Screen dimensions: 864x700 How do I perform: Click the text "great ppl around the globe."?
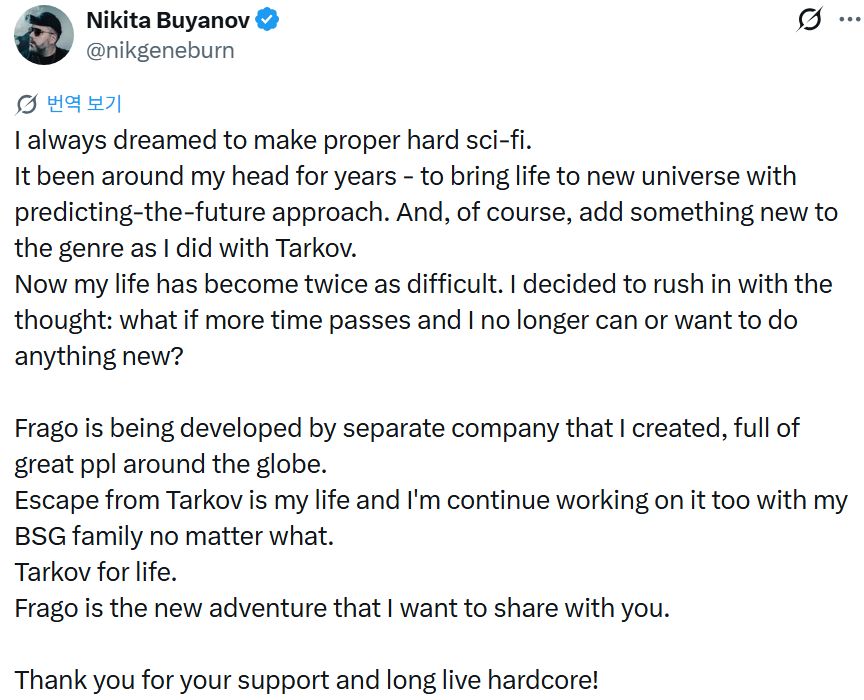[x=171, y=464]
